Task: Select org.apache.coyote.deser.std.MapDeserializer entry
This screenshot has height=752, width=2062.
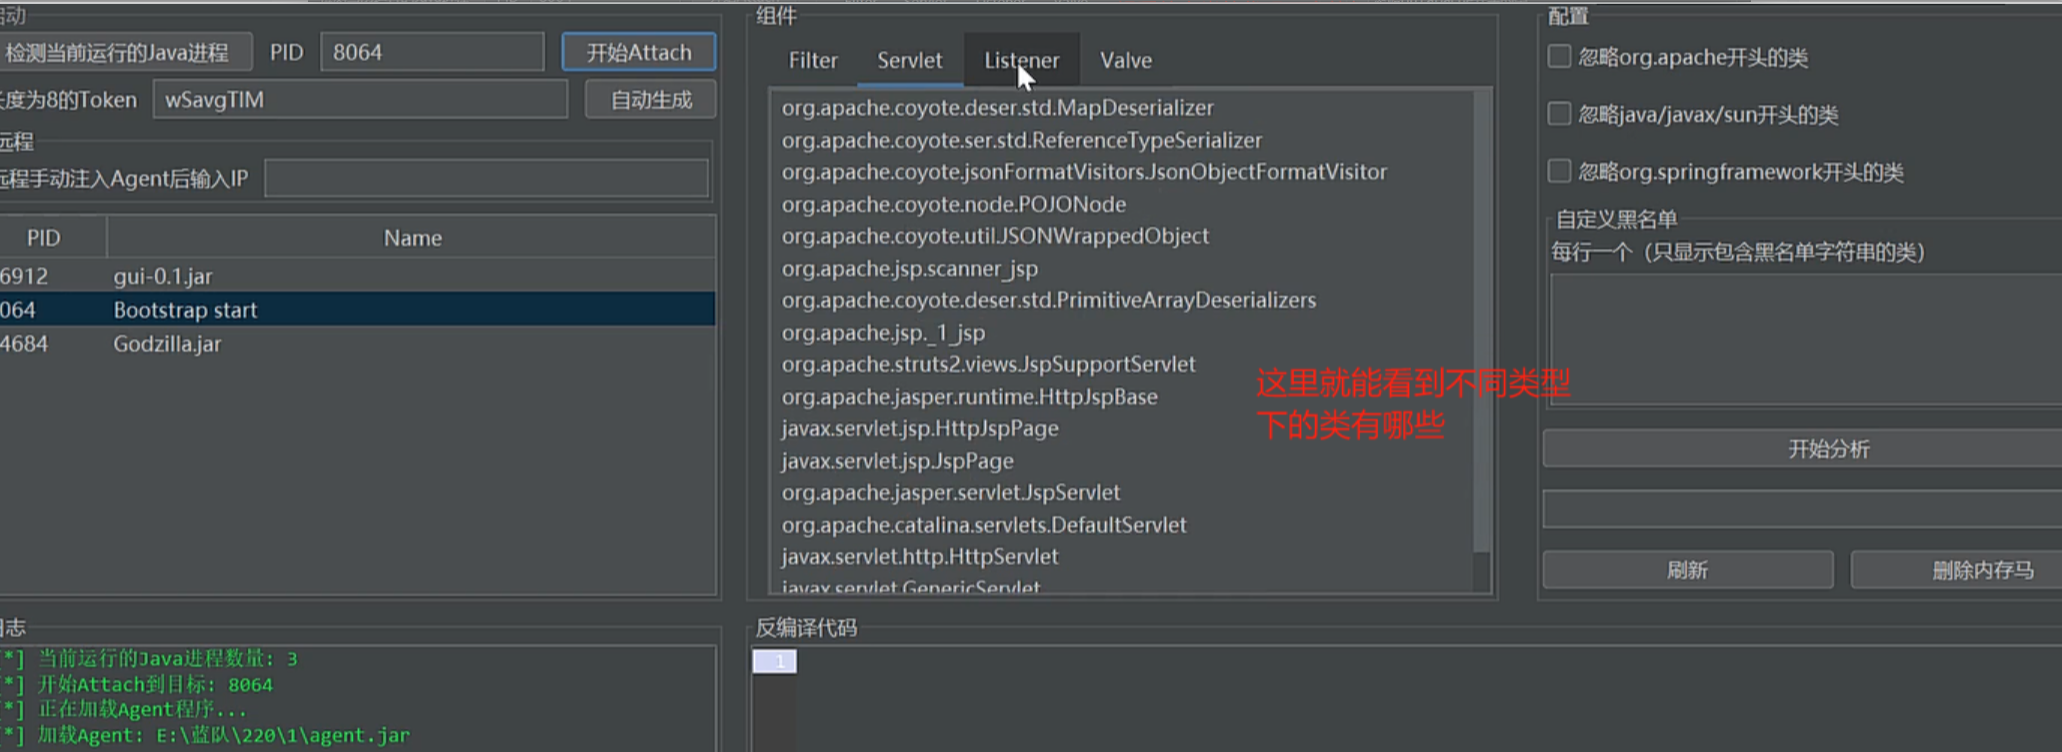Action: coord(997,108)
